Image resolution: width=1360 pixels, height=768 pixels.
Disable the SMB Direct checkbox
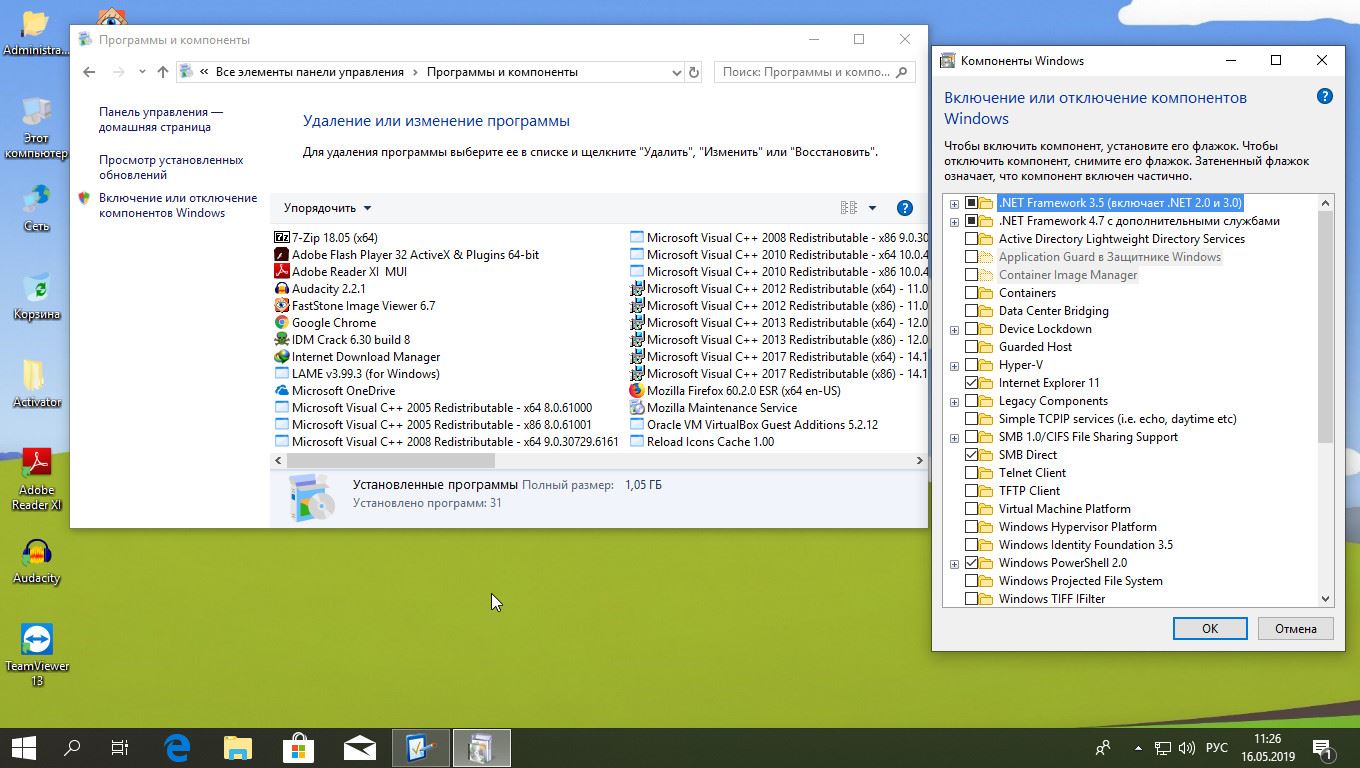(x=971, y=455)
